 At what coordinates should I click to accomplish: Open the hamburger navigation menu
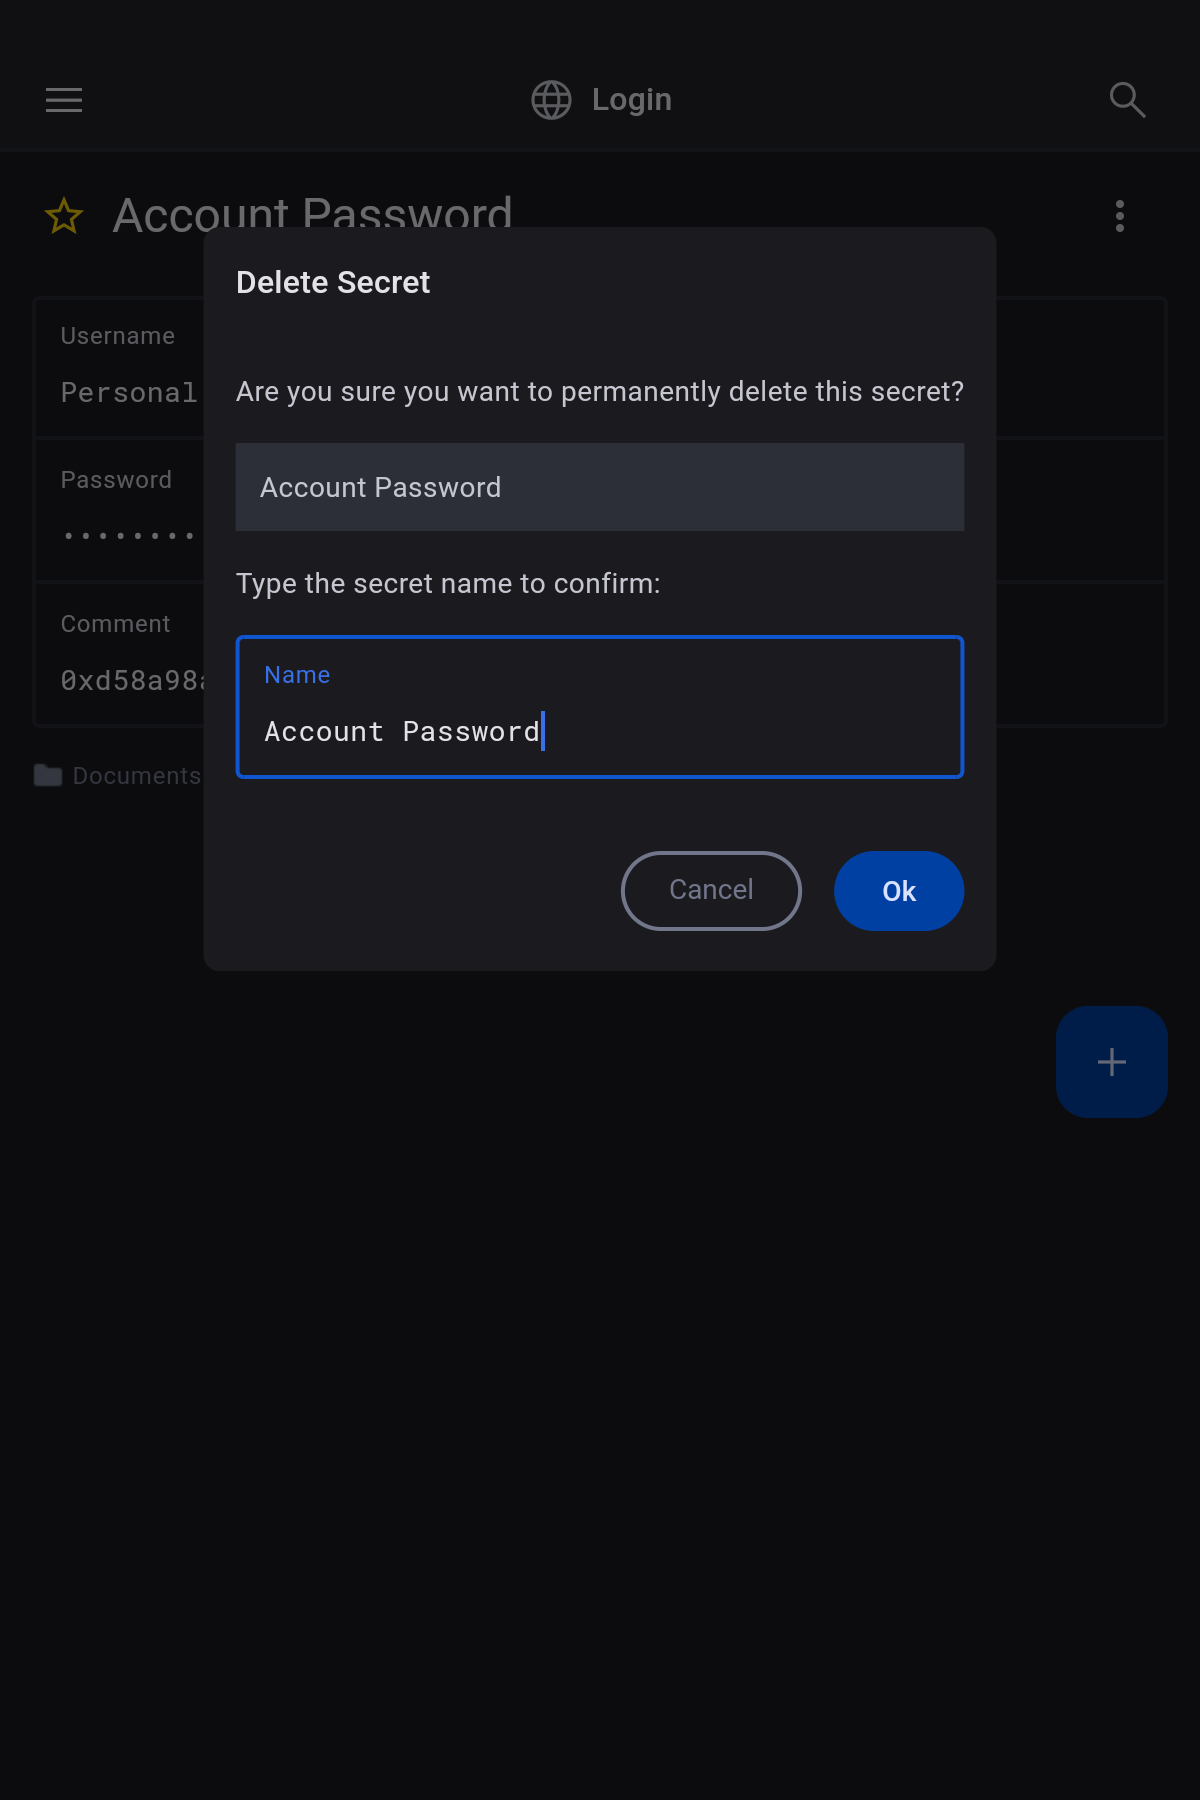pyautogui.click(x=64, y=100)
